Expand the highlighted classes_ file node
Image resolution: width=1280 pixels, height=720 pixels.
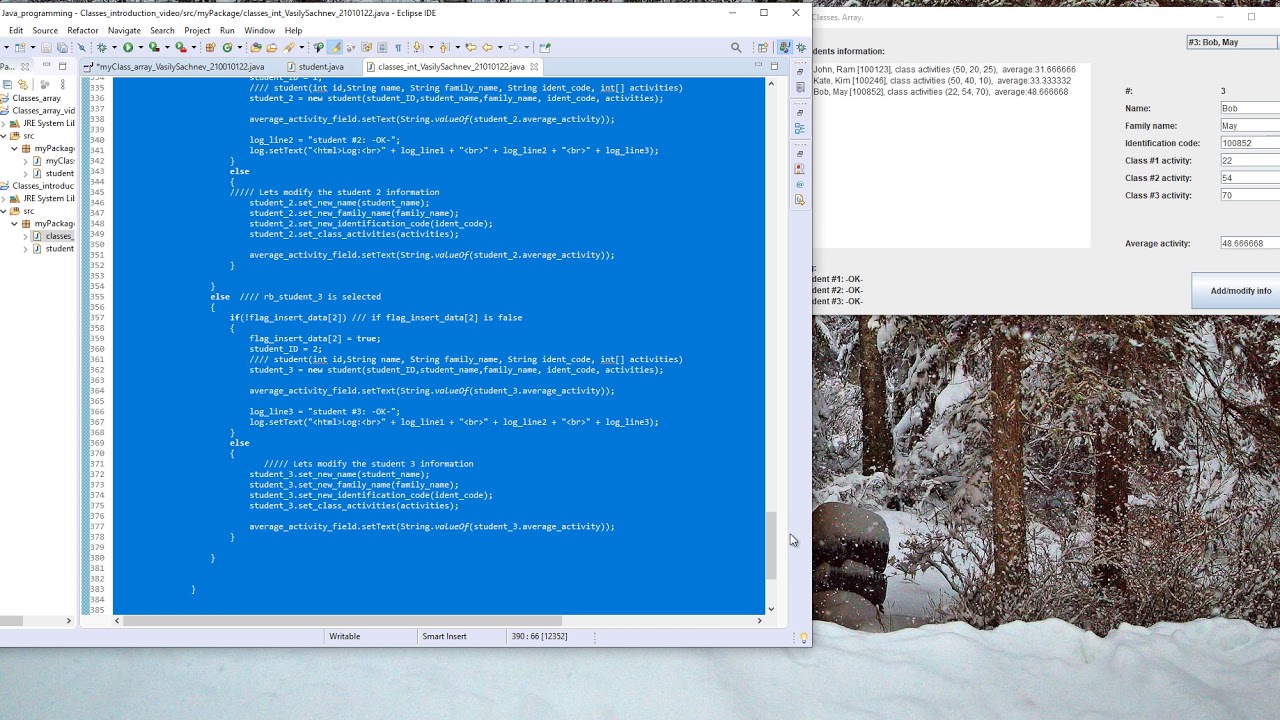(26, 236)
